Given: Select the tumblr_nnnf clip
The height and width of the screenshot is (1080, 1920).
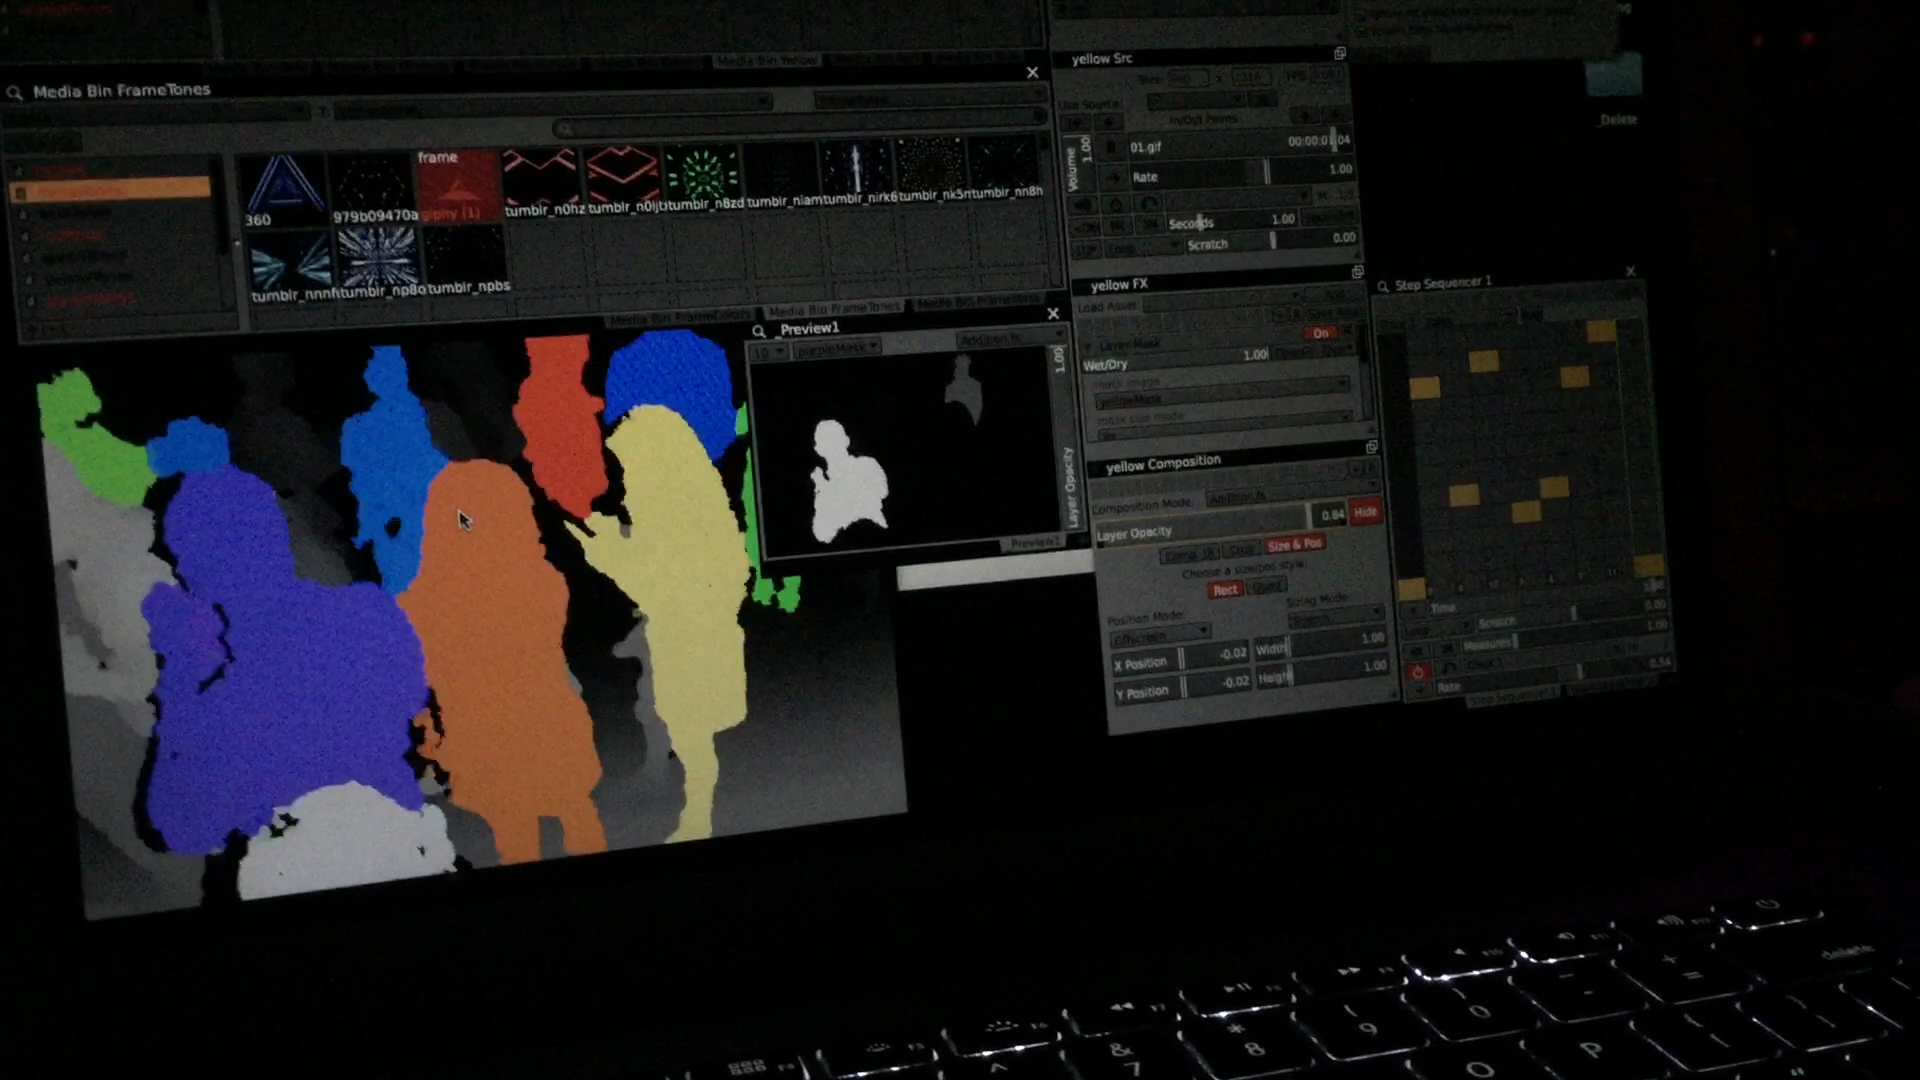Looking at the screenshot, I should pos(291,267).
